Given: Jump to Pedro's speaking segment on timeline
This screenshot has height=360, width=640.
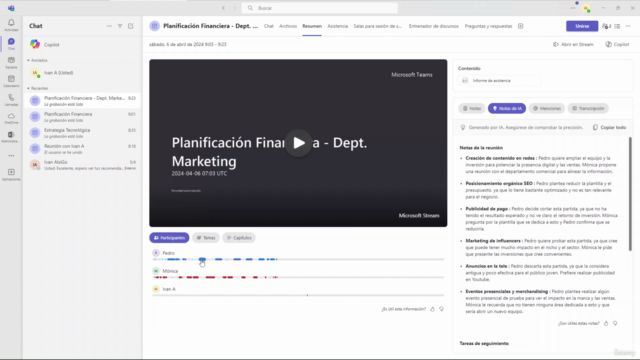Looking at the screenshot, I should [x=202, y=259].
